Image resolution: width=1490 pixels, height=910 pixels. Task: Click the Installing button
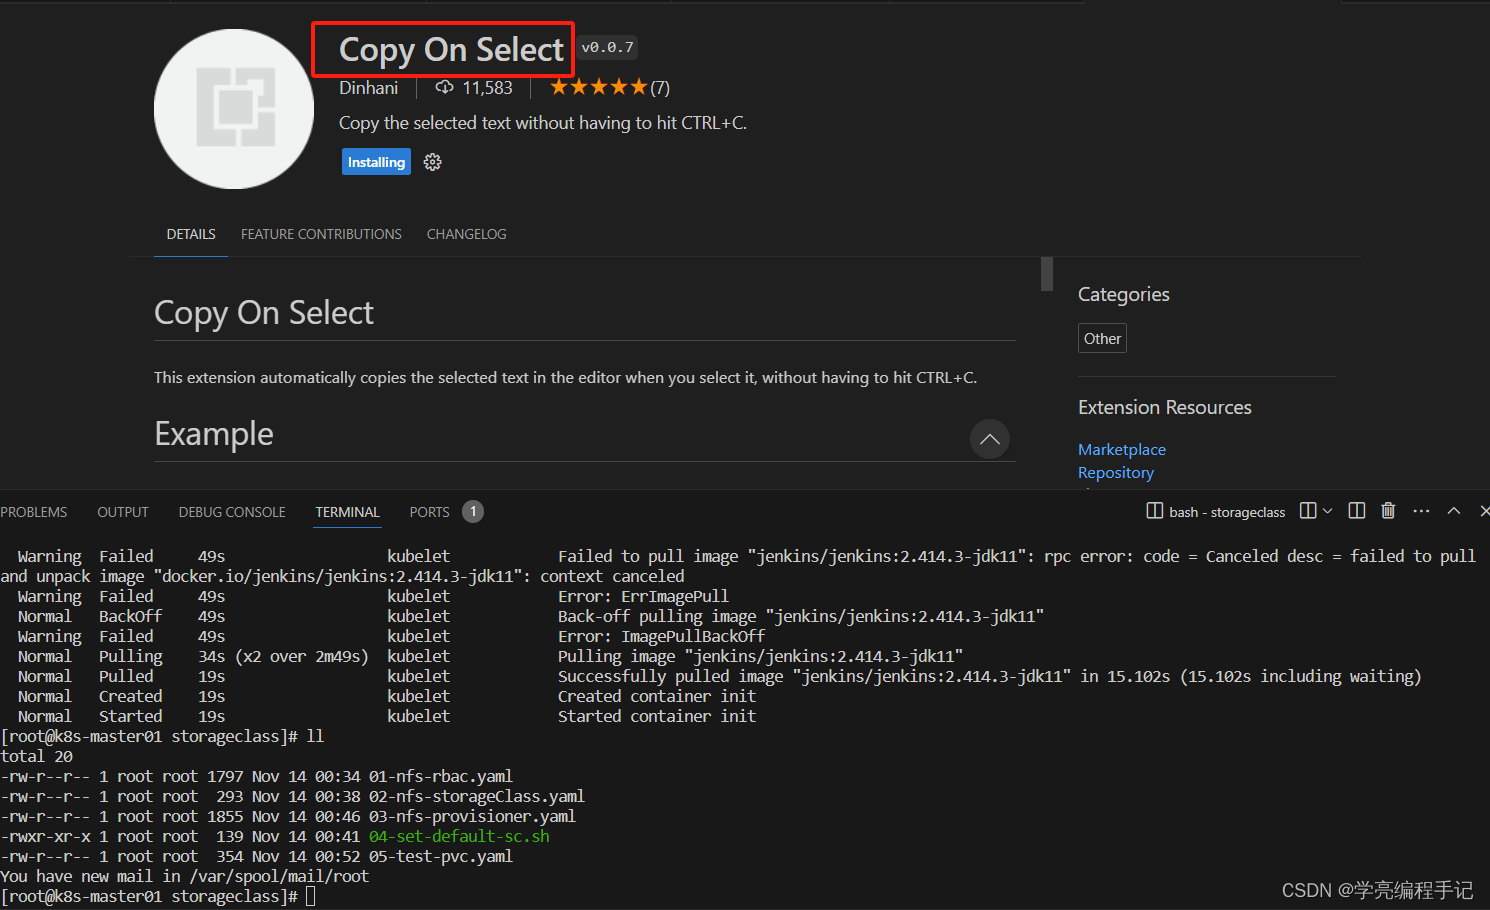pyautogui.click(x=376, y=162)
